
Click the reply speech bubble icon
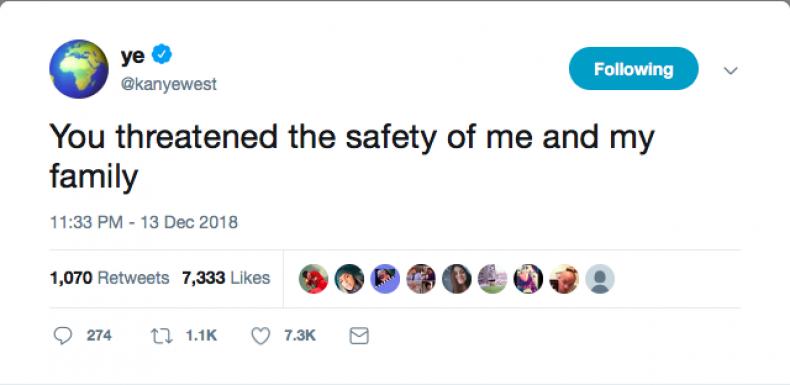63,336
